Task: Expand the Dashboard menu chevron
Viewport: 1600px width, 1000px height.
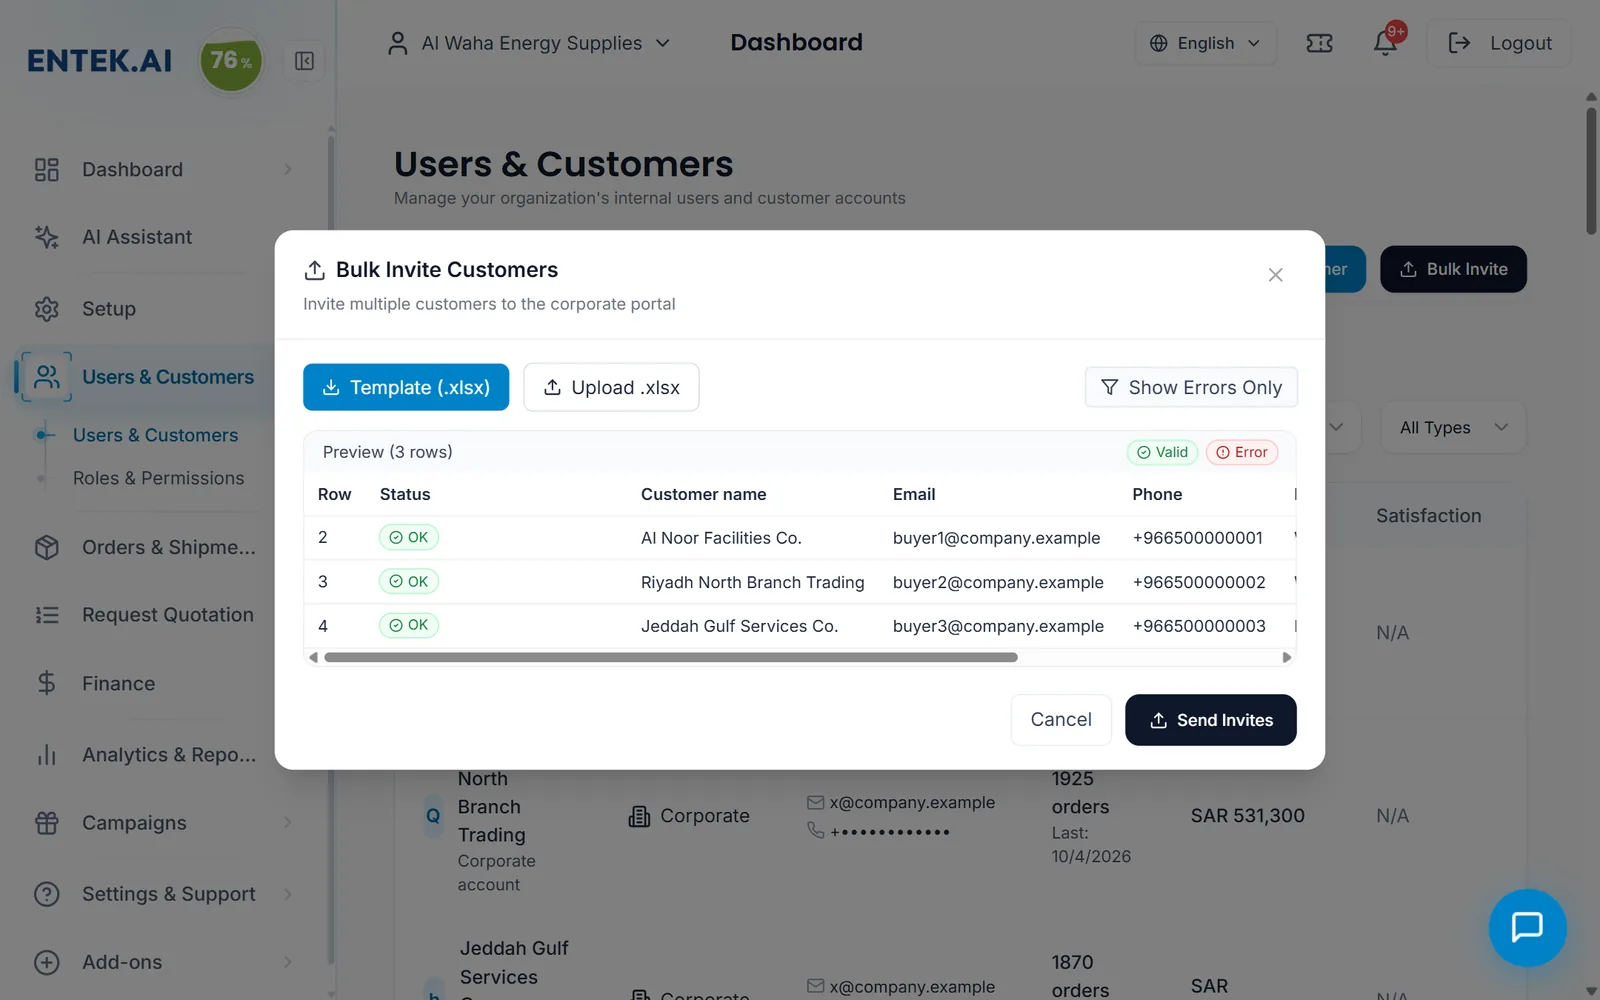Action: pos(288,169)
